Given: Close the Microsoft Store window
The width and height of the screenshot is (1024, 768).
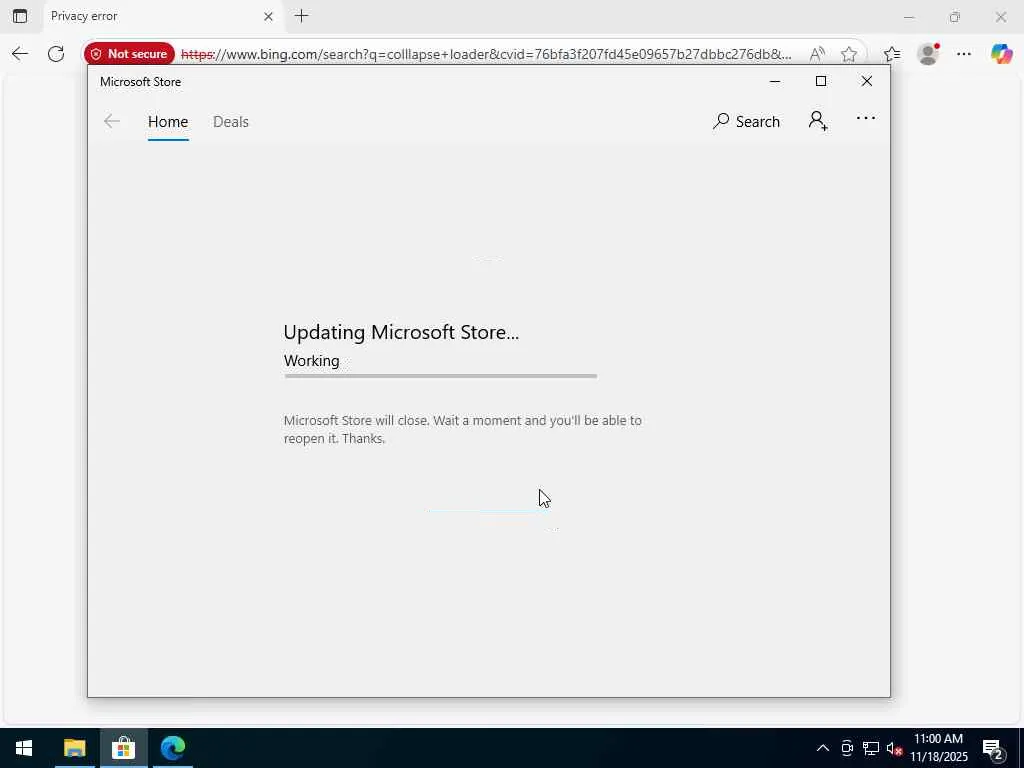Looking at the screenshot, I should (x=867, y=82).
